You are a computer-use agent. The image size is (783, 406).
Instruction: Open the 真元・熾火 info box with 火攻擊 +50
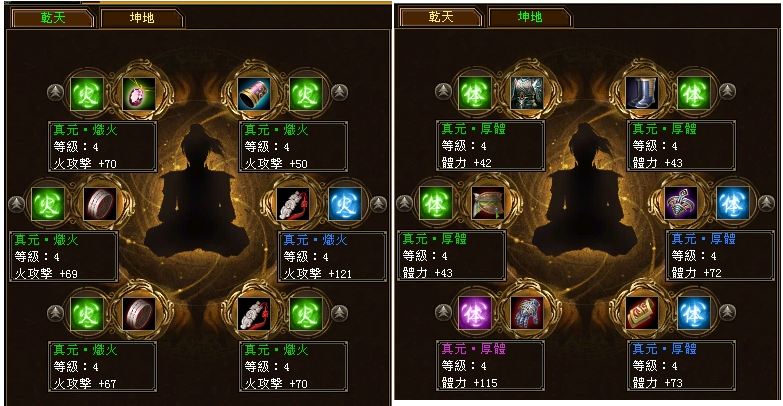coord(293,146)
